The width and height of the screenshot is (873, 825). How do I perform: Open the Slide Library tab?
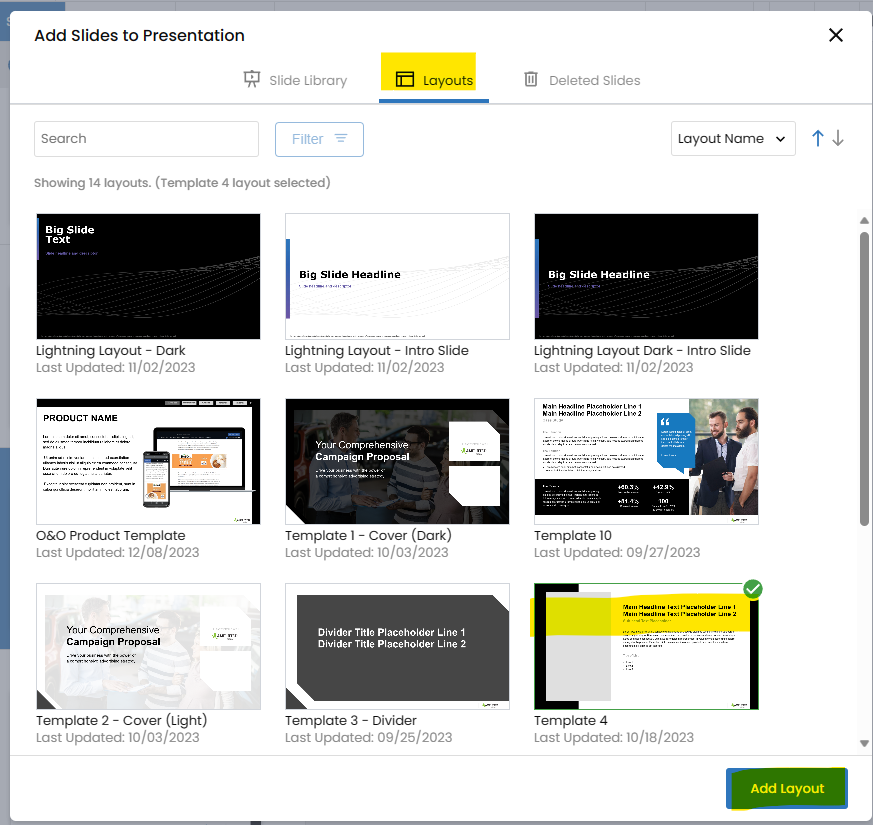295,80
